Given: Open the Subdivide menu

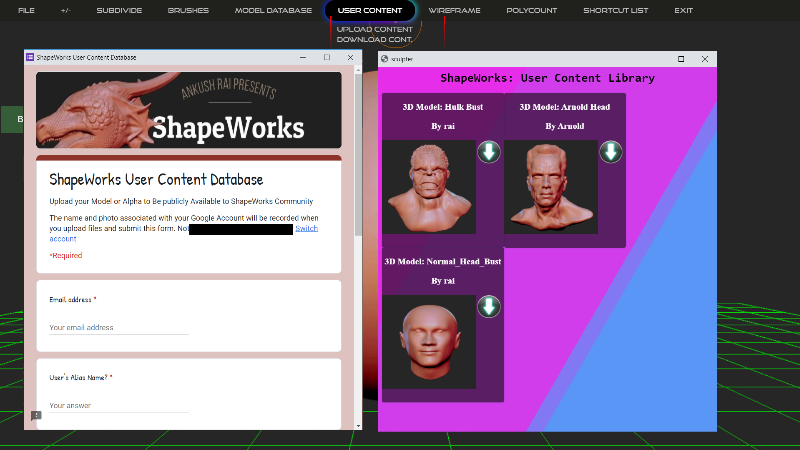Looking at the screenshot, I should 119,10.
